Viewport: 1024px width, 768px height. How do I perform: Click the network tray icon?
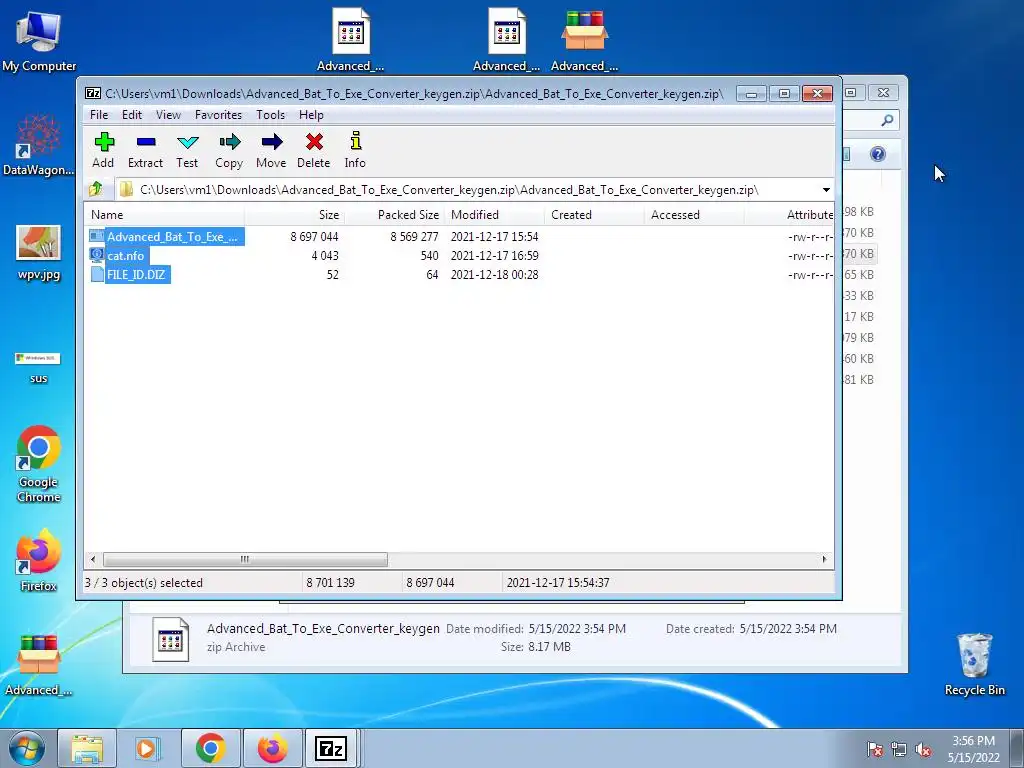tap(899, 750)
